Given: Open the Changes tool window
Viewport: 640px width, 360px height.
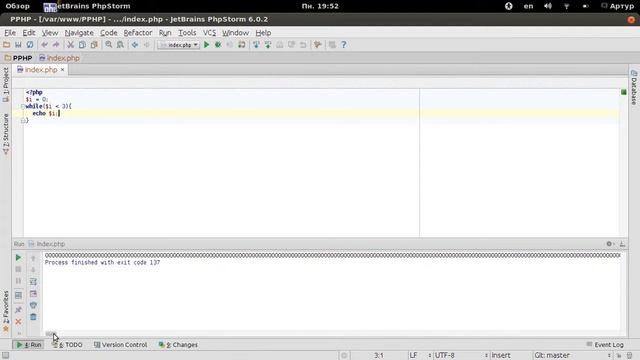Looking at the screenshot, I should [178, 345].
